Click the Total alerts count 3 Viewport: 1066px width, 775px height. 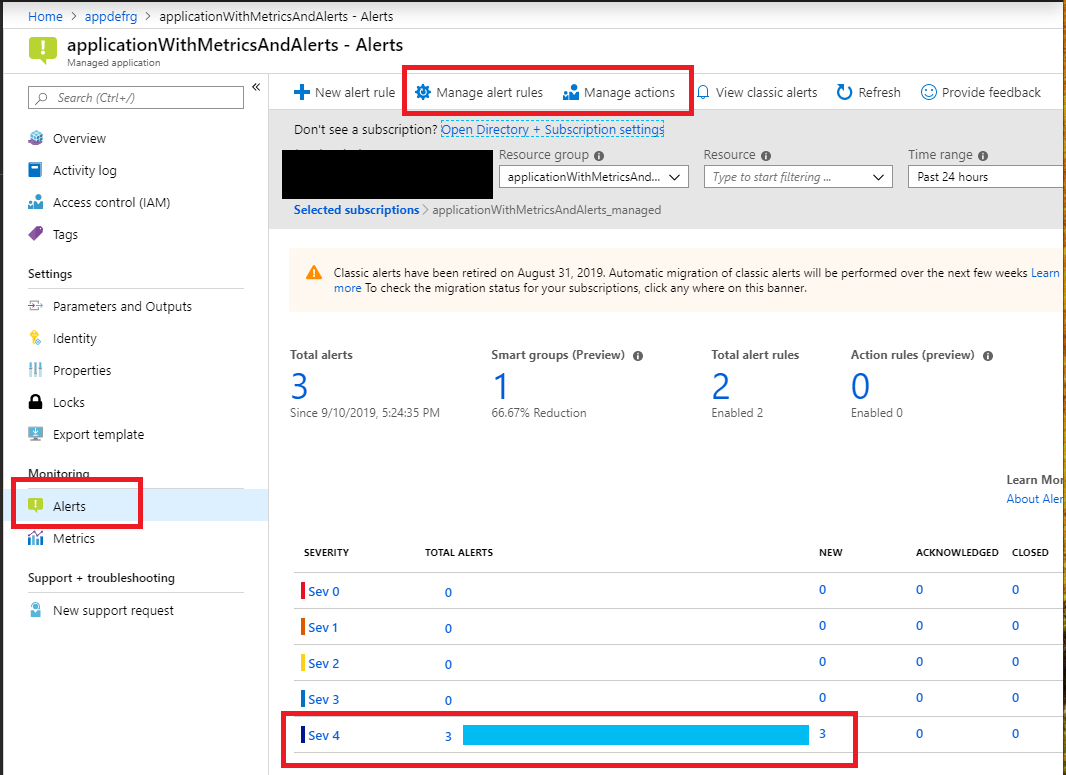[299, 386]
